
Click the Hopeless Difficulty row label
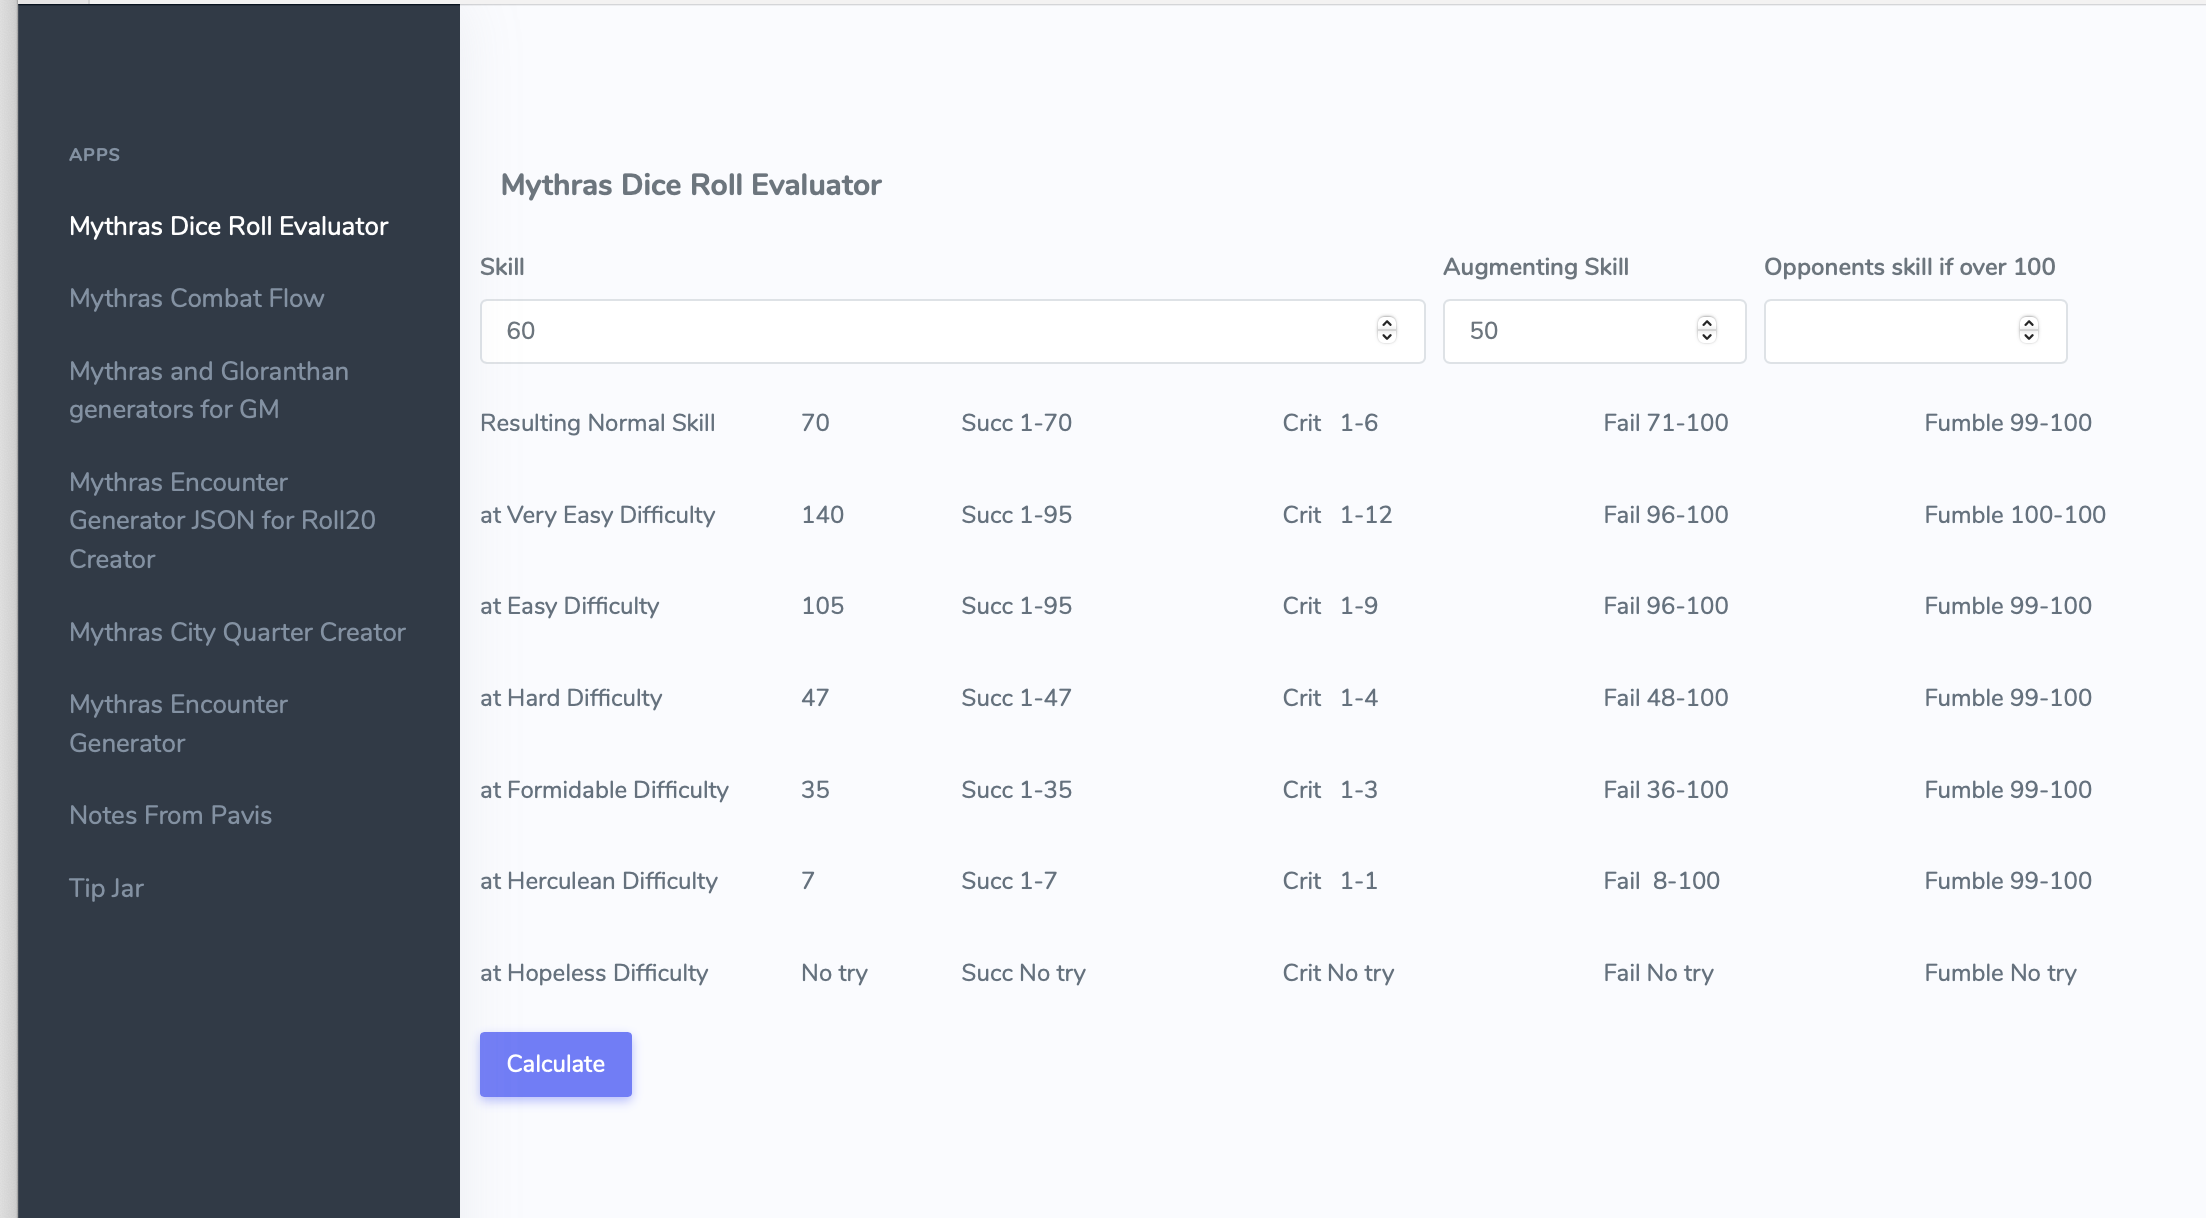click(593, 973)
